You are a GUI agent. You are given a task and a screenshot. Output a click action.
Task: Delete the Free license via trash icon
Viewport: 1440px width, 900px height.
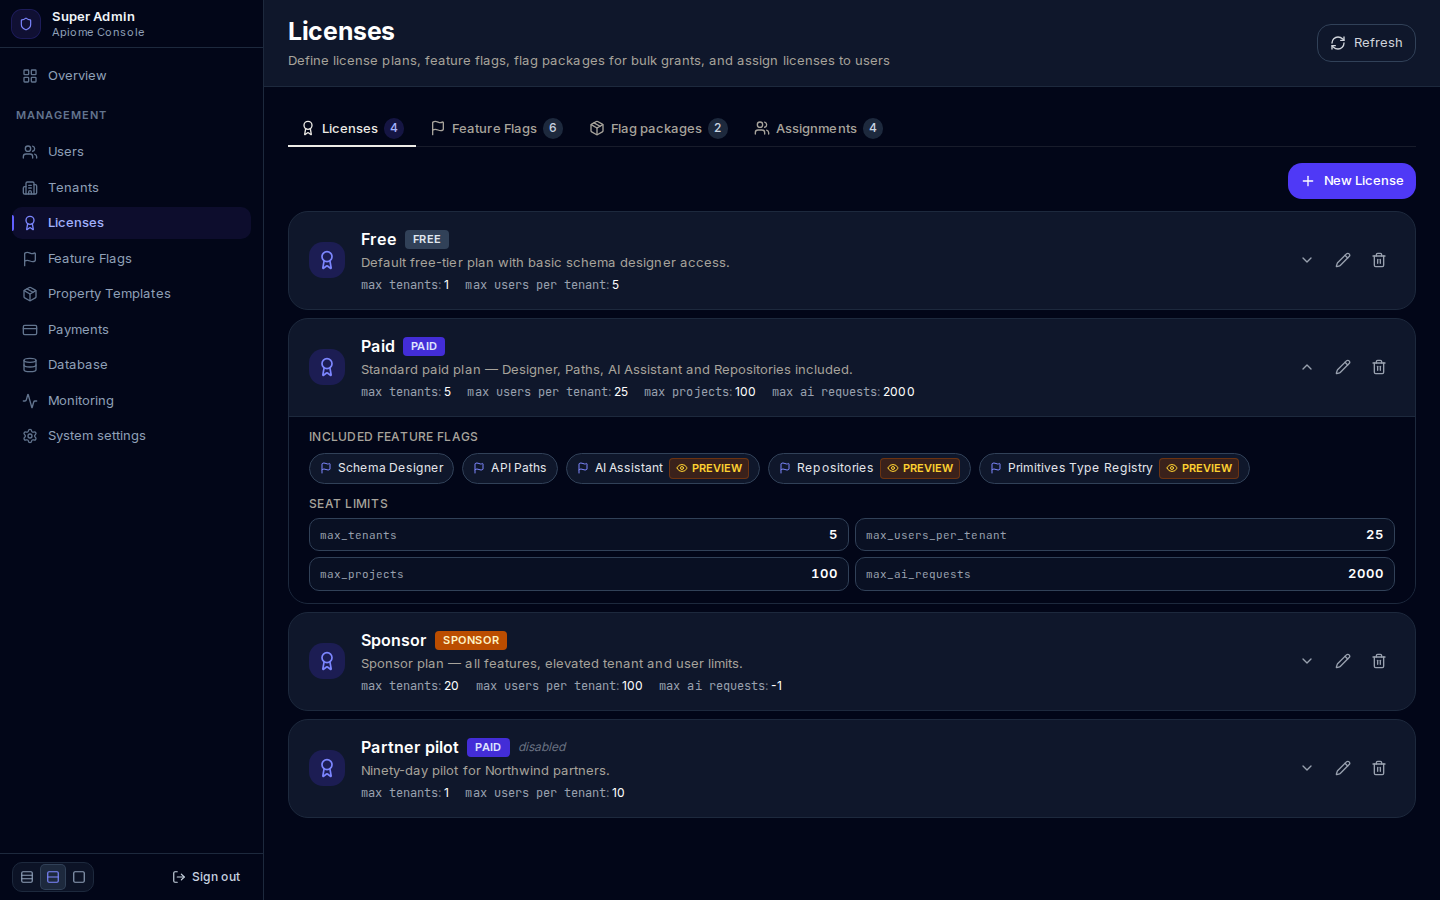pyautogui.click(x=1379, y=260)
